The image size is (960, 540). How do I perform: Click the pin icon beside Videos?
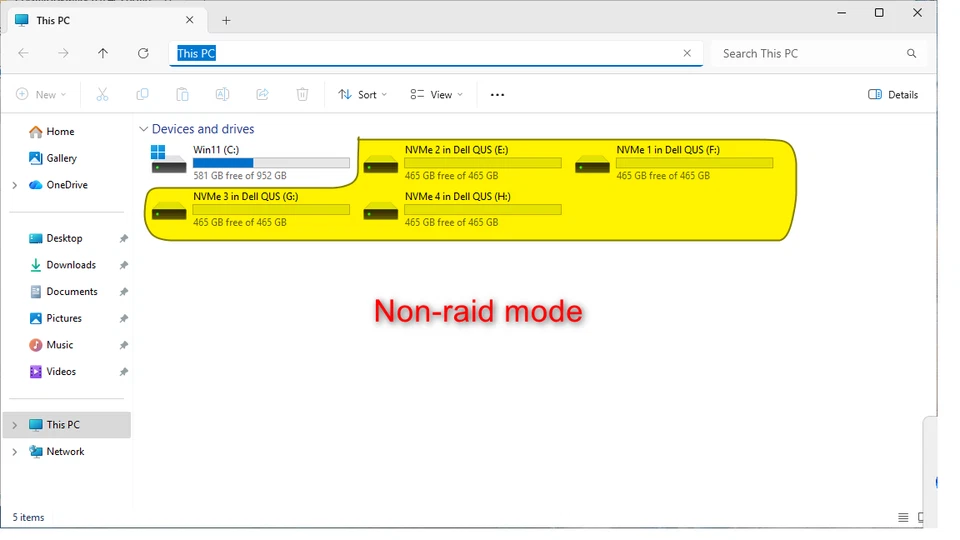click(124, 372)
